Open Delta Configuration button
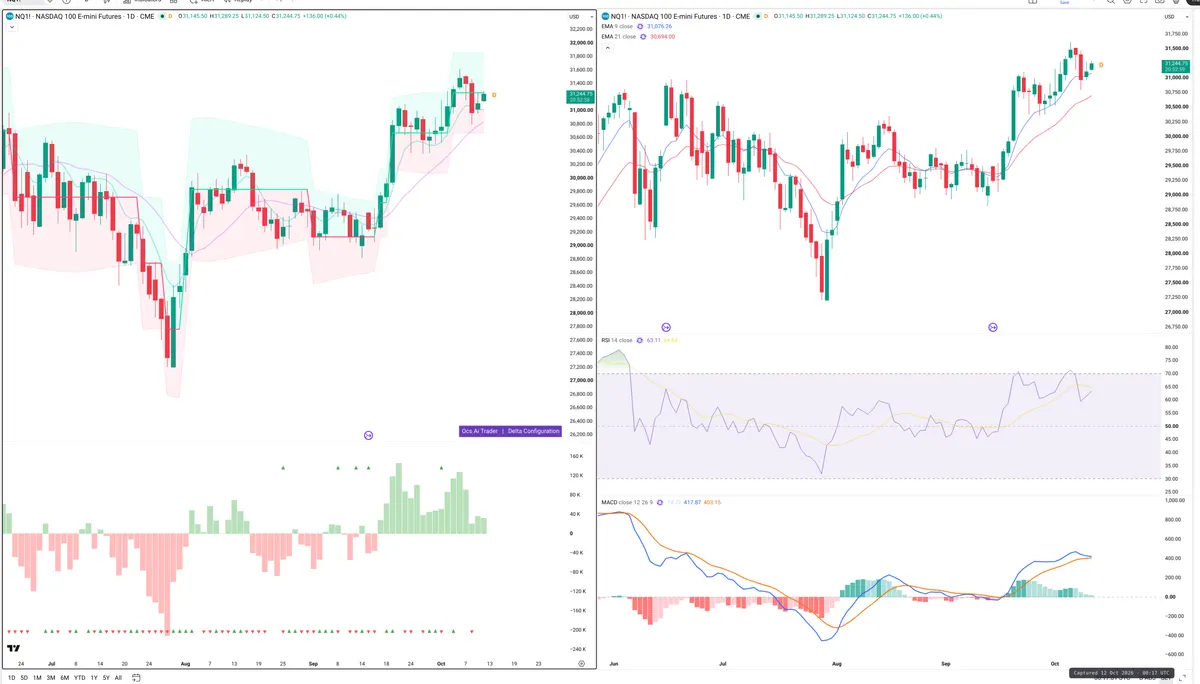This screenshot has width=1200, height=684. click(533, 431)
